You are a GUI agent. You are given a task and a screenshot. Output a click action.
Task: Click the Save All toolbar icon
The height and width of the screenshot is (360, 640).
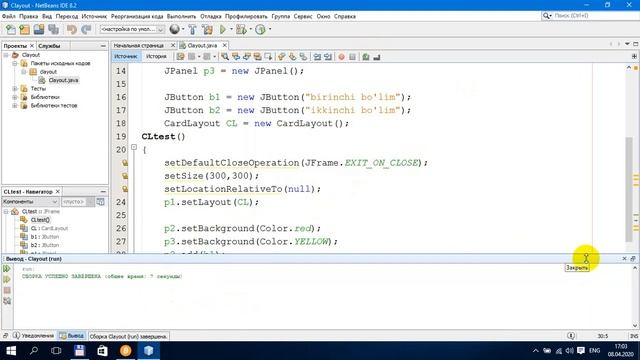click(53, 29)
